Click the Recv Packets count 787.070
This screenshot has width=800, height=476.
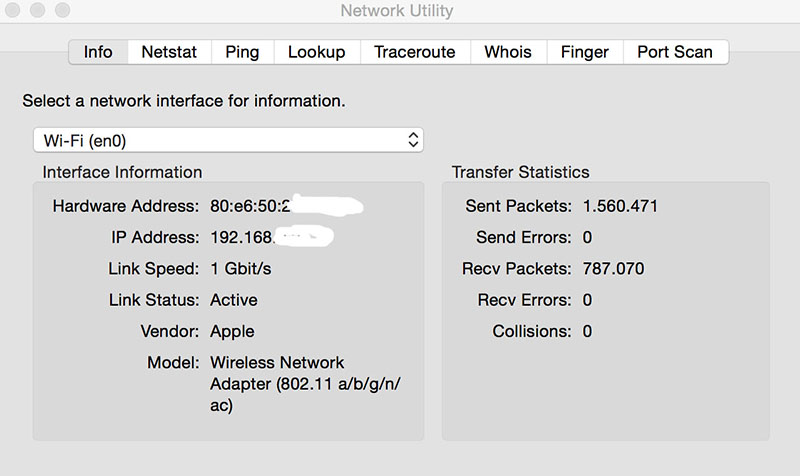tap(613, 269)
